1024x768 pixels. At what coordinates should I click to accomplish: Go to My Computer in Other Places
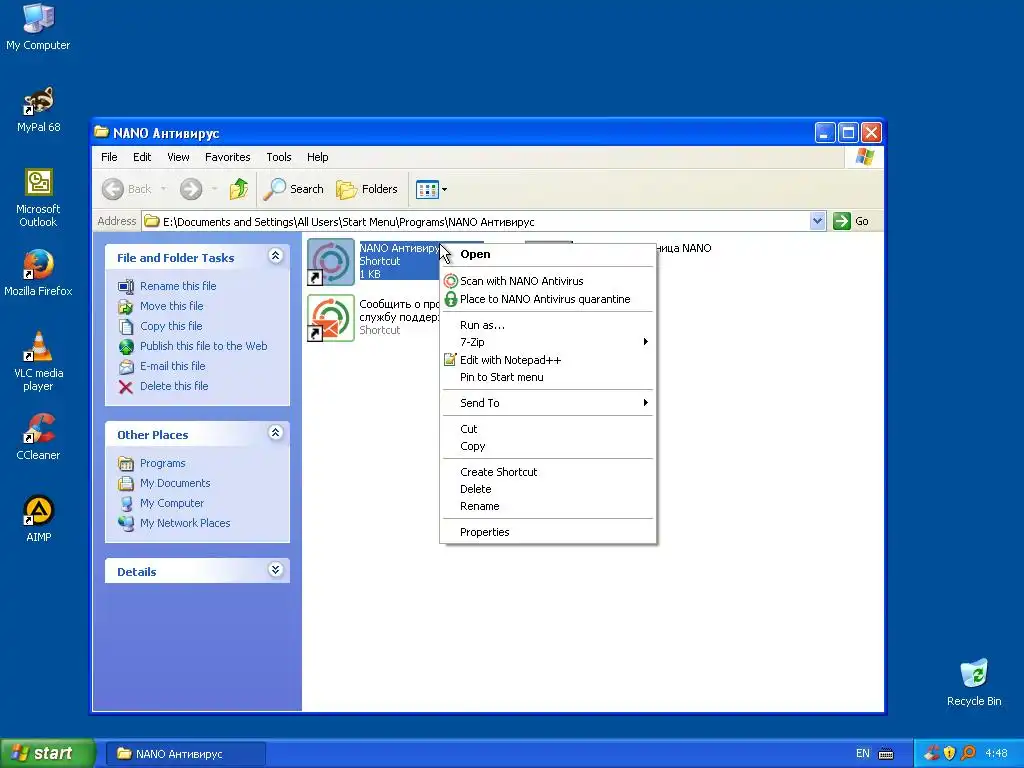[x=172, y=504]
